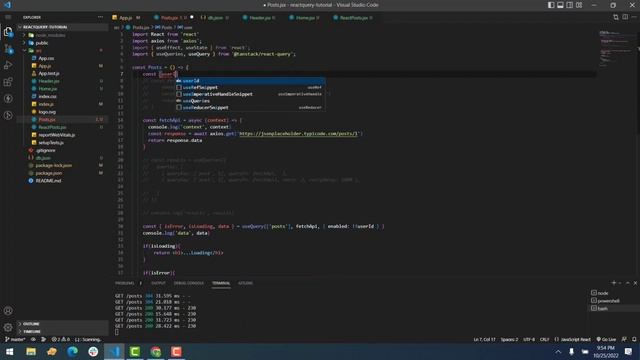Screen dimensions: 640x360
Task: Switch to the Home.jsx editor tab
Action: click(304, 18)
